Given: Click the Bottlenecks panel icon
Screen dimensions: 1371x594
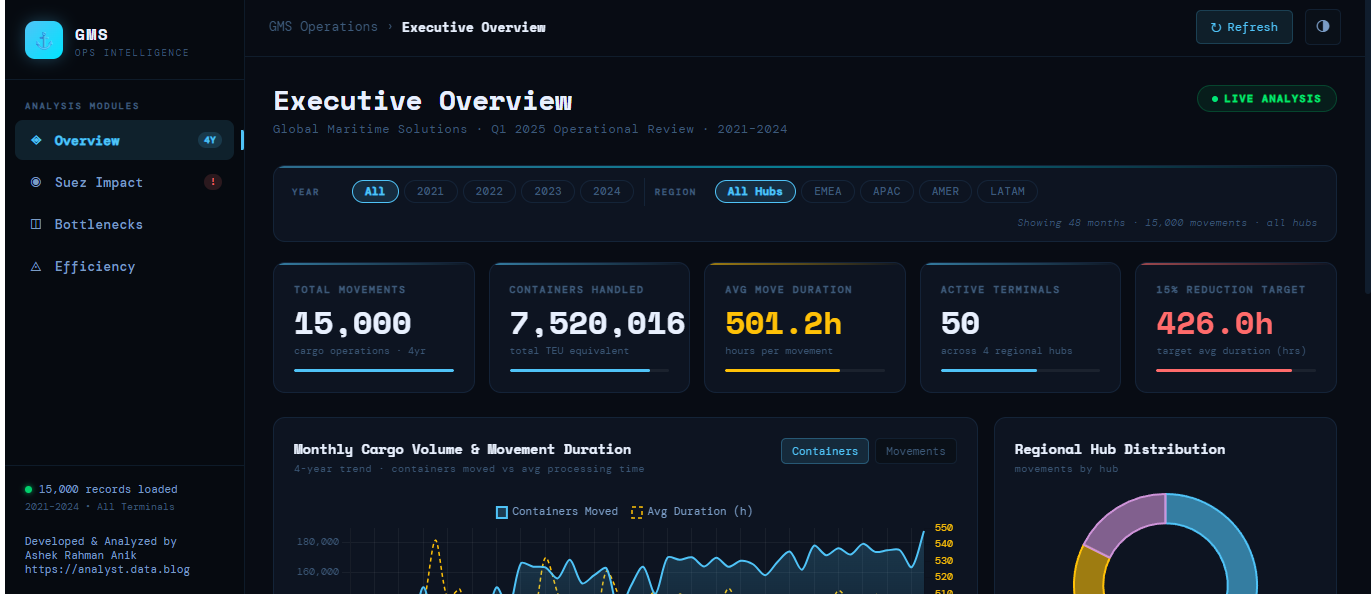Looking at the screenshot, I should [36, 225].
